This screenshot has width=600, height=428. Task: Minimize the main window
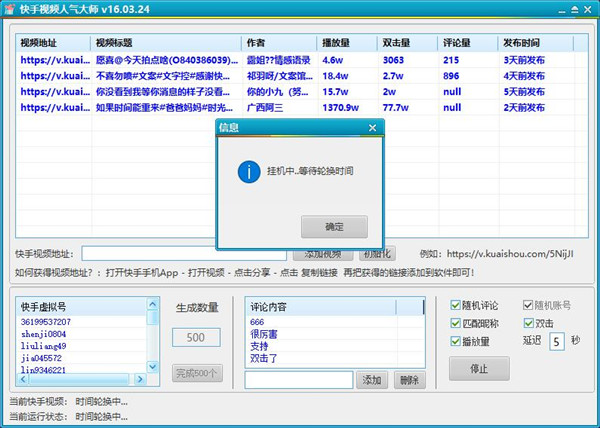561,10
